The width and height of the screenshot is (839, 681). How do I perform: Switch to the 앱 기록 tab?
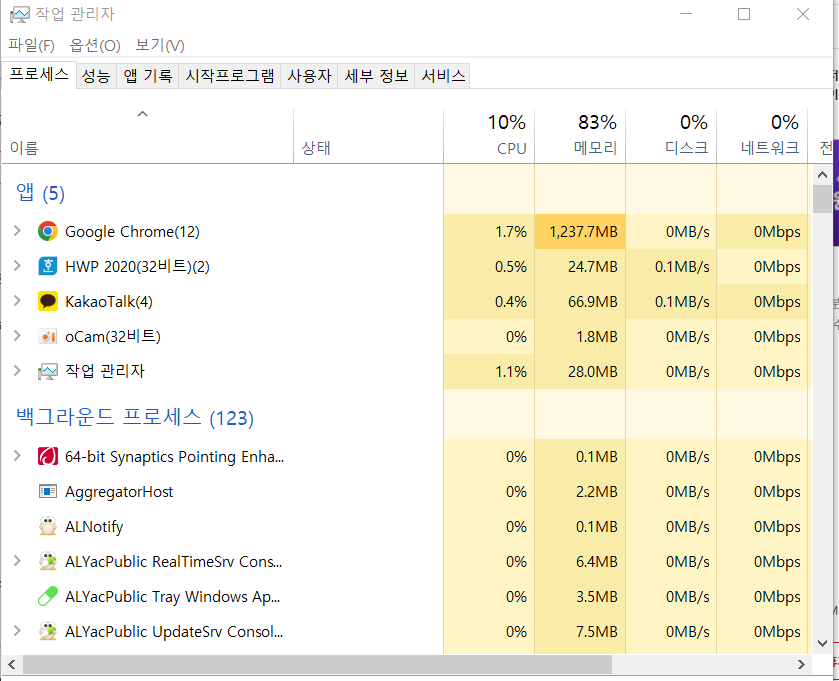[x=148, y=75]
